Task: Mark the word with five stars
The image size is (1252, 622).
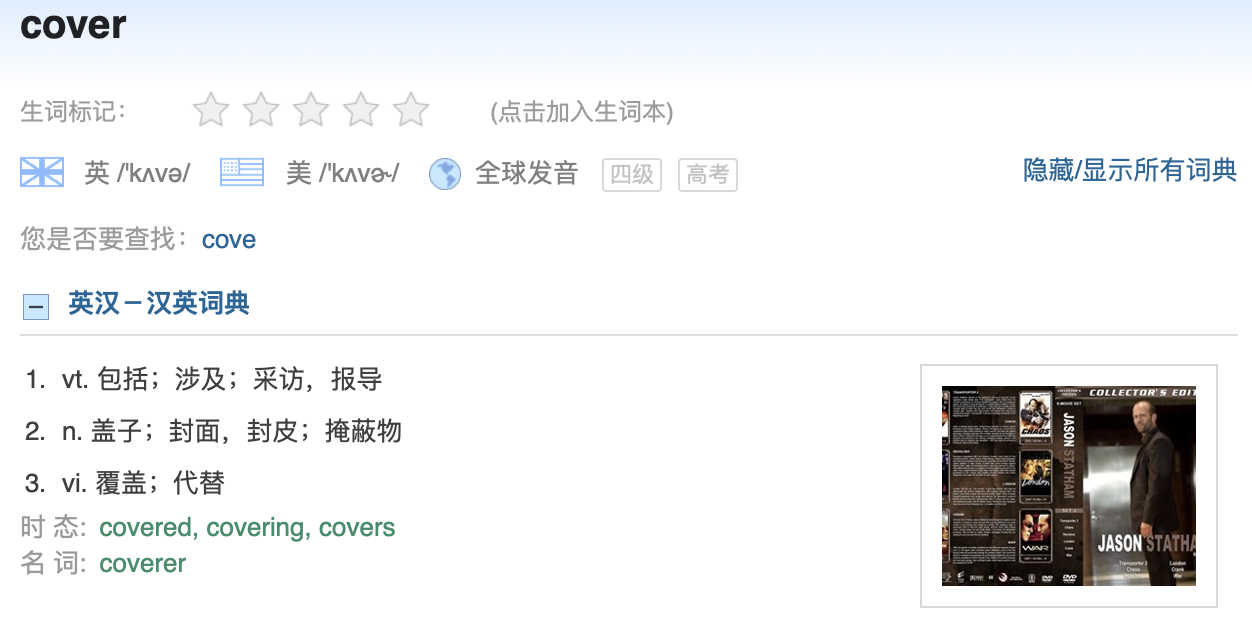Action: coord(411,110)
